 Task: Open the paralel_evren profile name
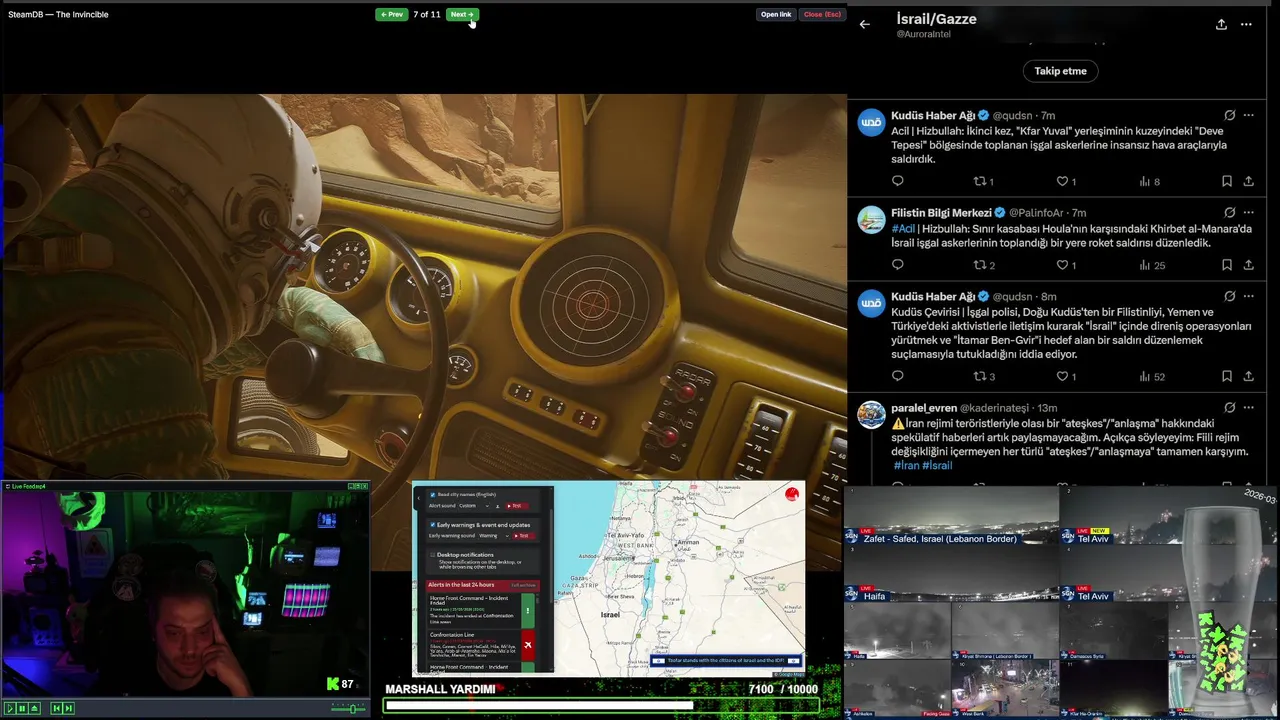924,408
